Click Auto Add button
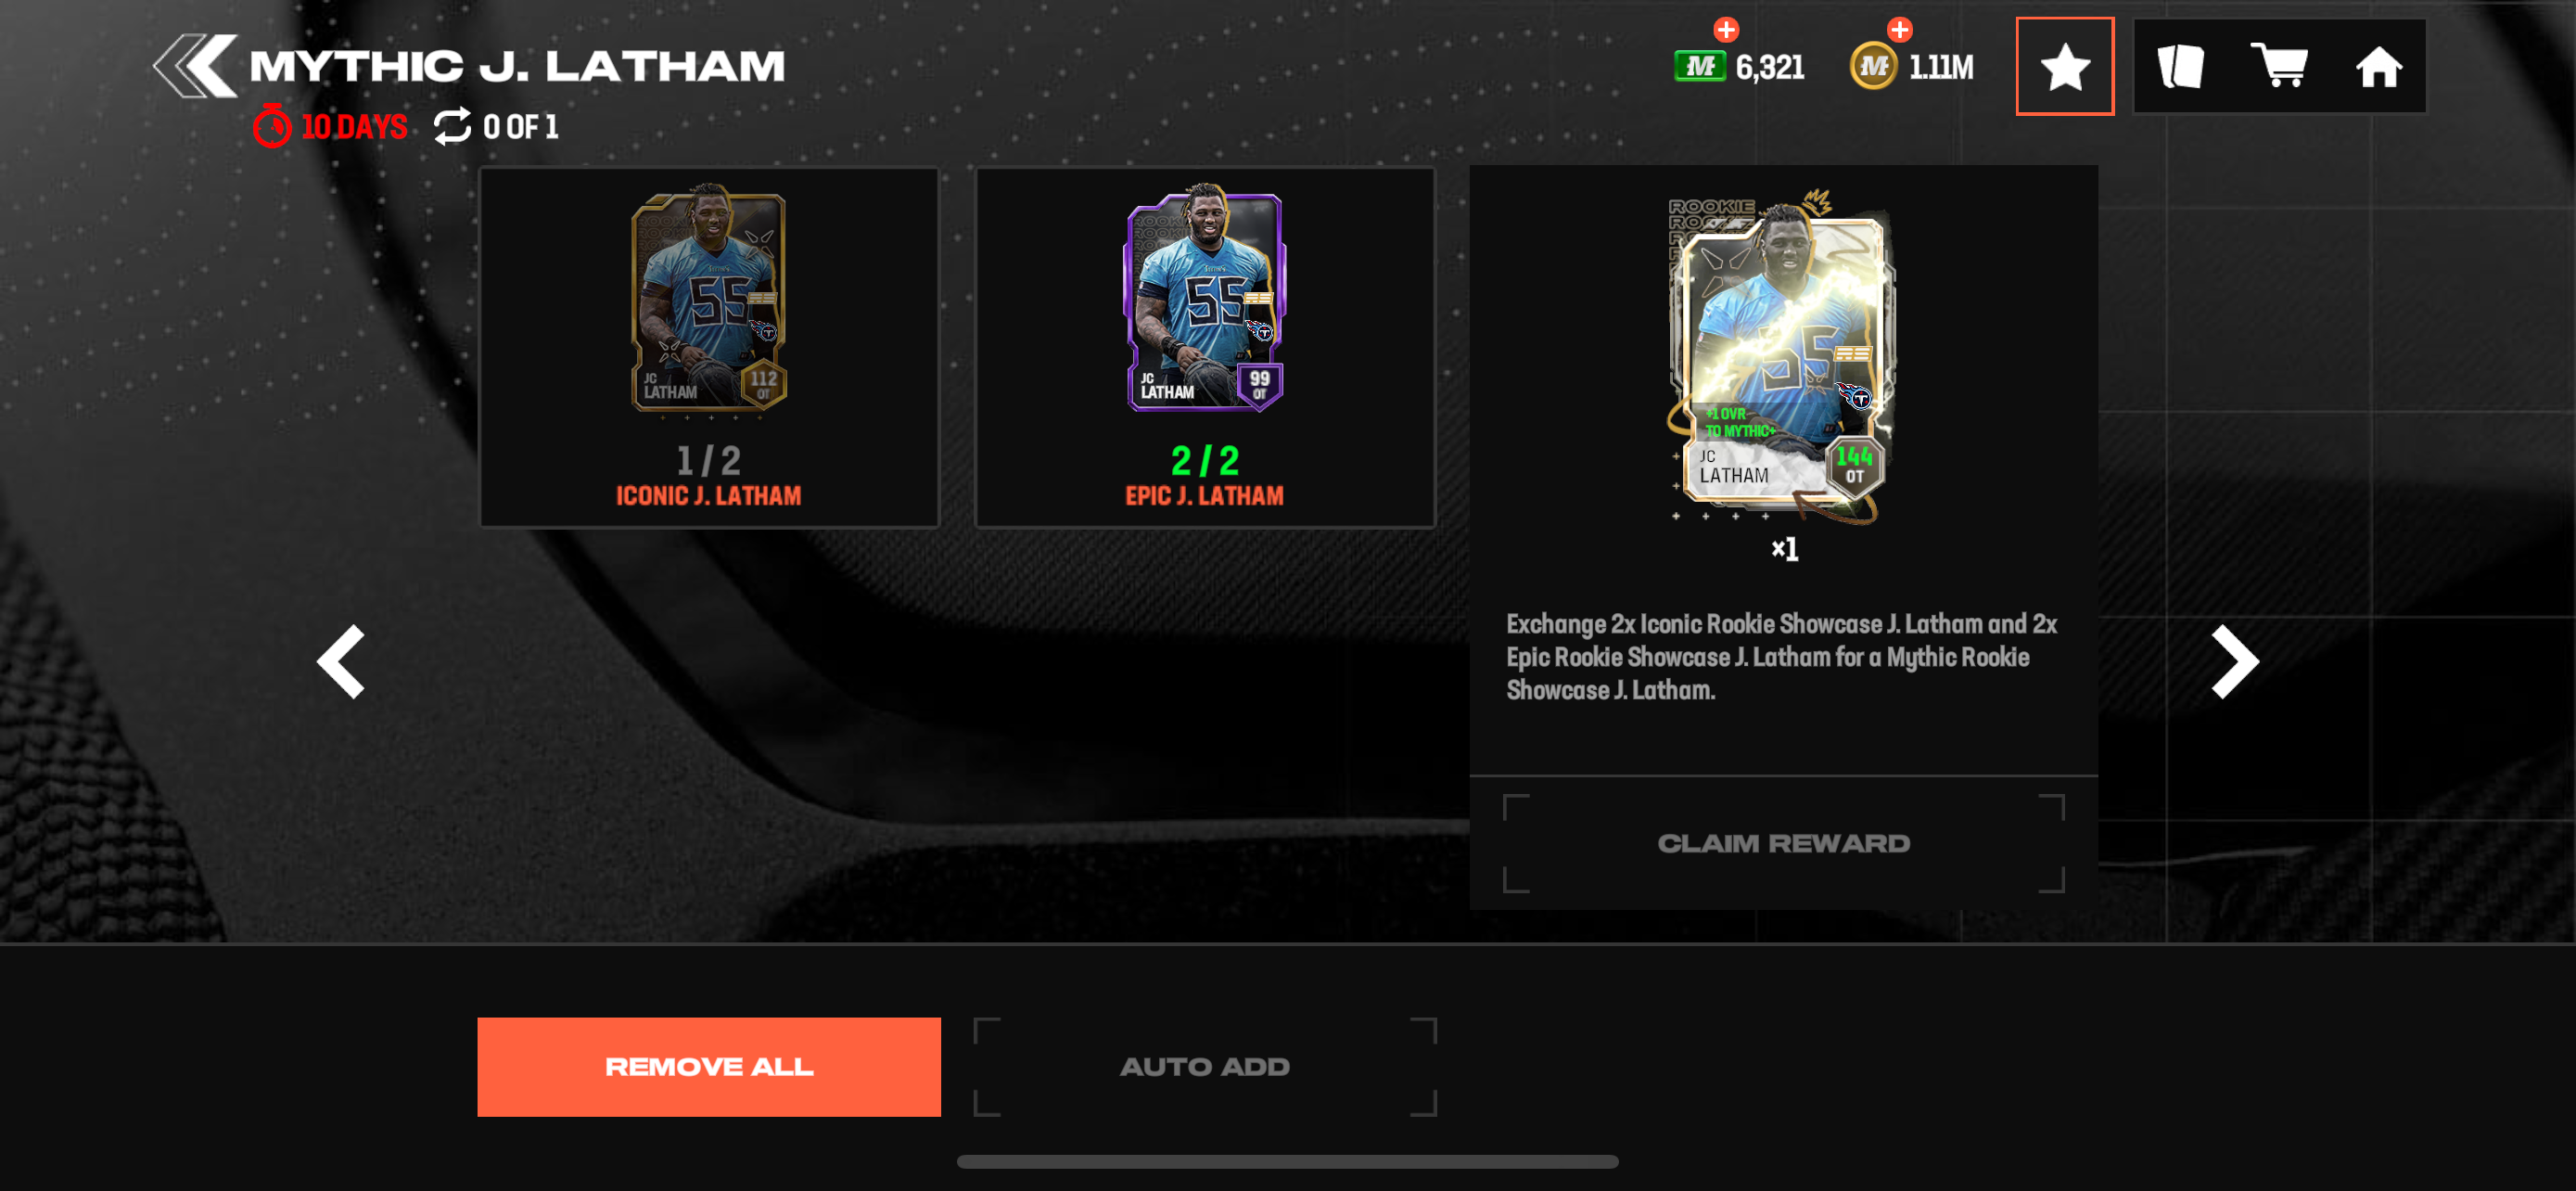The image size is (2576, 1191). pos(1205,1067)
